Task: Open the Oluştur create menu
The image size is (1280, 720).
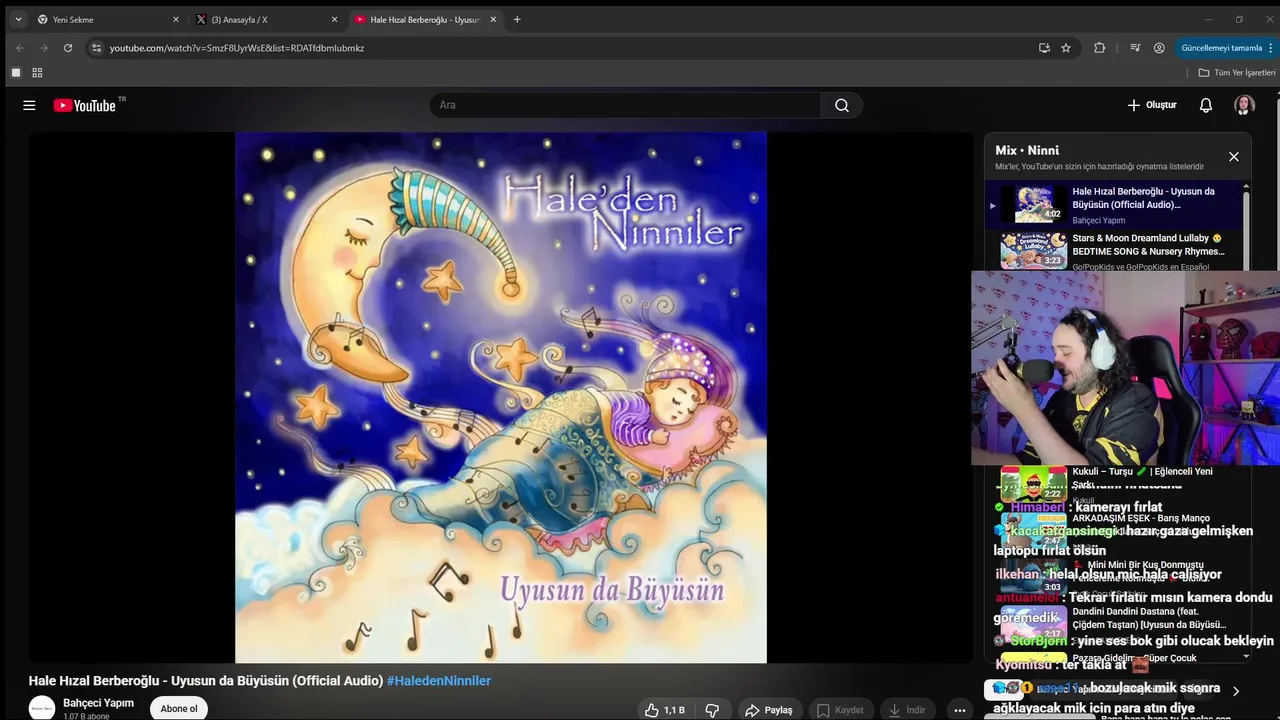Action: [1152, 105]
